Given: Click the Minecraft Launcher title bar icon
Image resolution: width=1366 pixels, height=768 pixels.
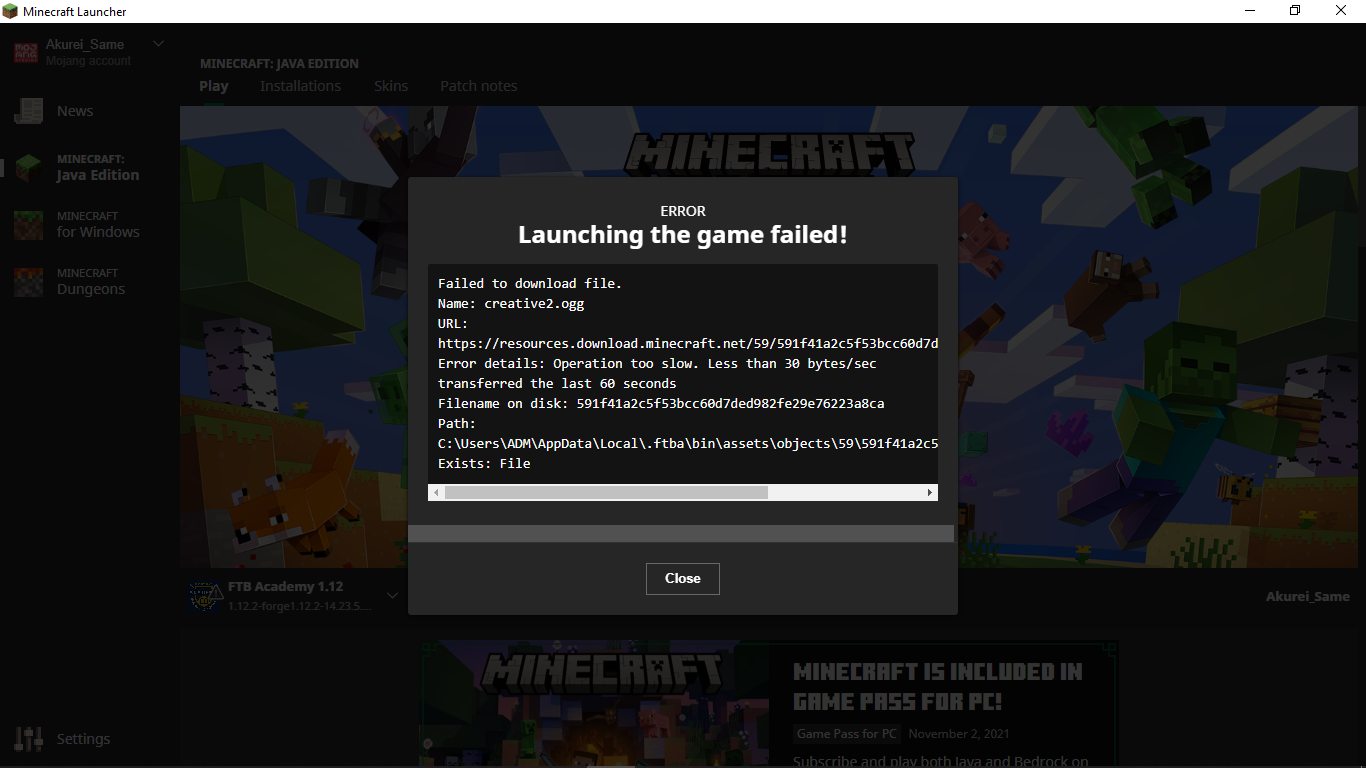Looking at the screenshot, I should click(12, 11).
